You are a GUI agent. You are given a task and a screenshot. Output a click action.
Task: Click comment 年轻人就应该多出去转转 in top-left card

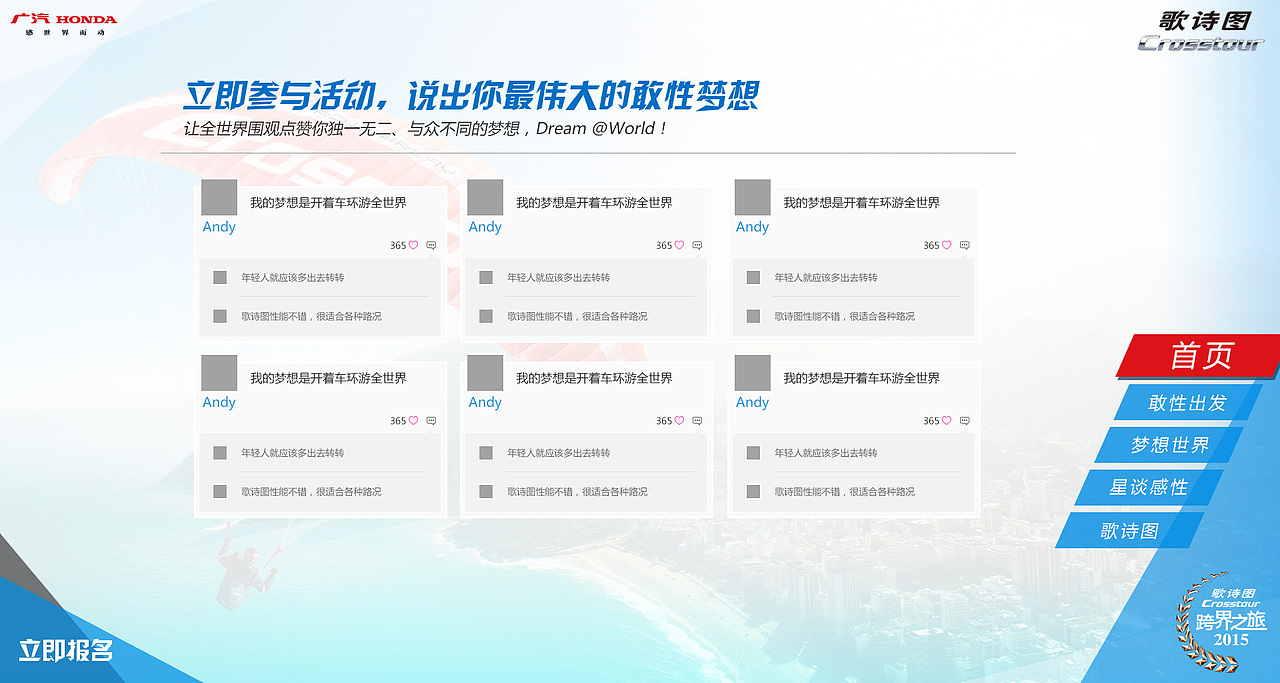pos(292,278)
